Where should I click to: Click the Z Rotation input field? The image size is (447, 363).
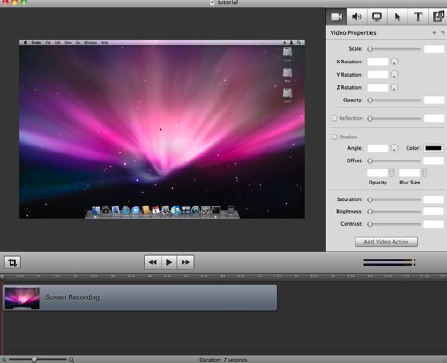378,88
